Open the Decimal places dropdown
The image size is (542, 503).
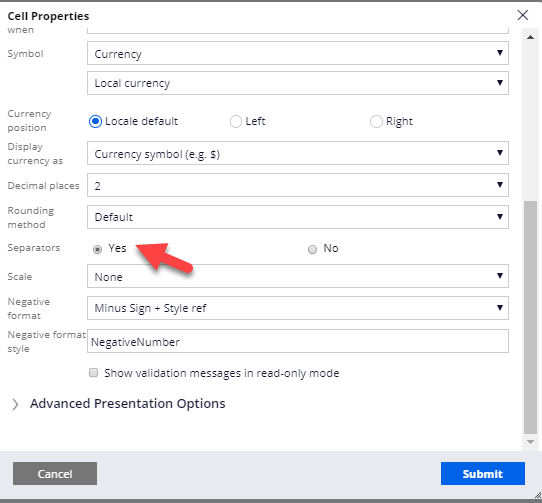click(x=298, y=185)
